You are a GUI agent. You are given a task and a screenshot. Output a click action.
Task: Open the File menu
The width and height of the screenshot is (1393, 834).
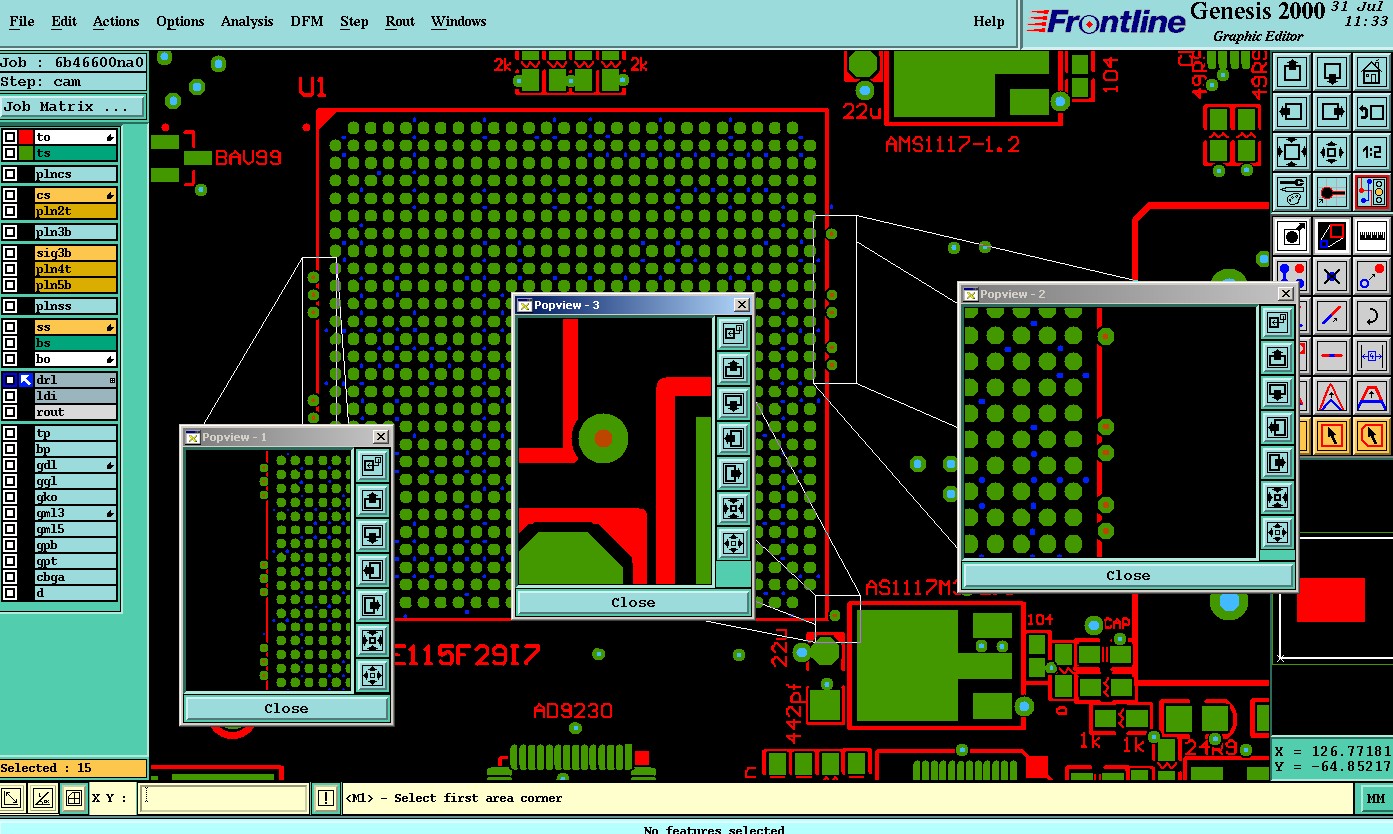coord(21,21)
